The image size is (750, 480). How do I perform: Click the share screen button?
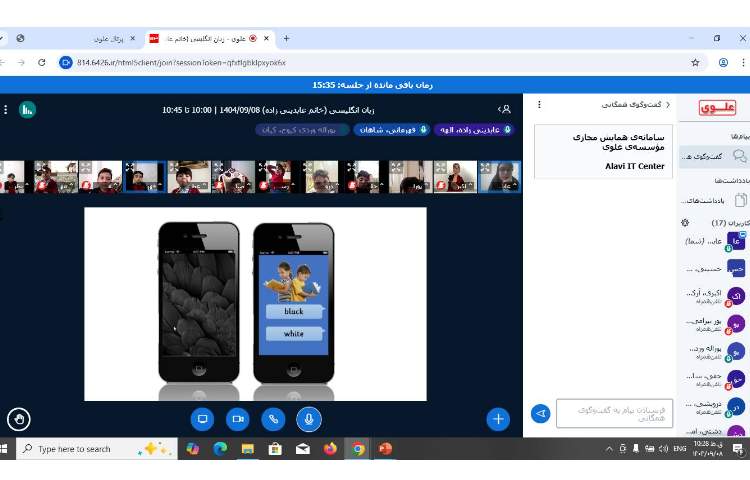tap(202, 419)
